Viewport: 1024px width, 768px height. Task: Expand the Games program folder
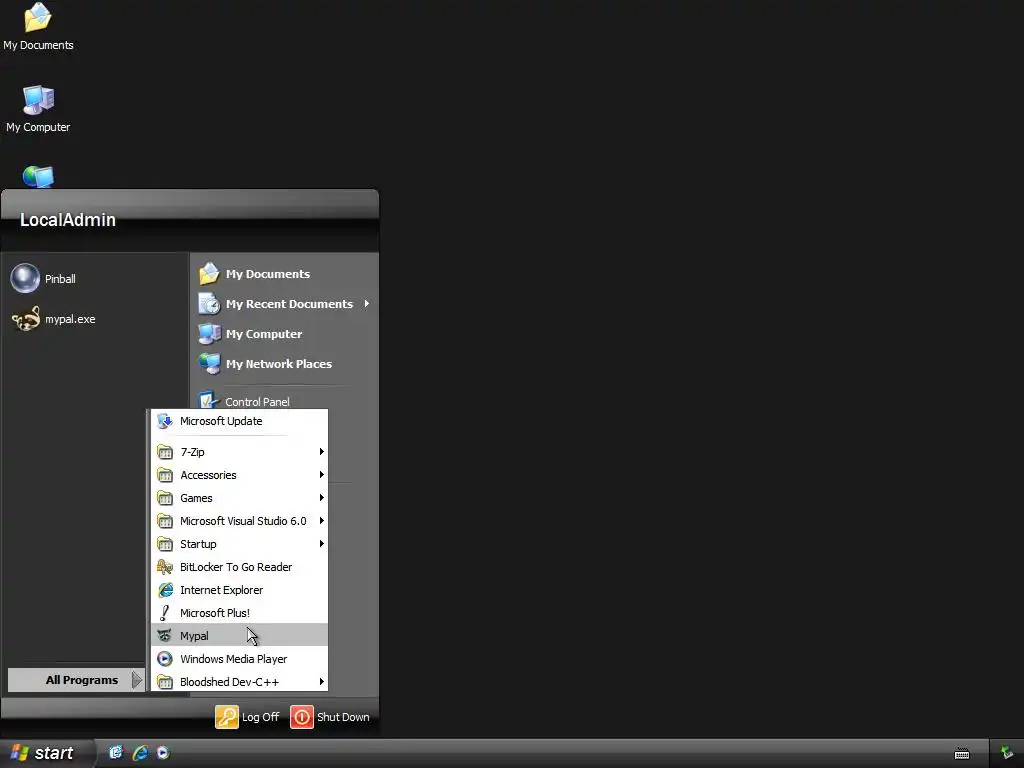pyautogui.click(x=239, y=498)
